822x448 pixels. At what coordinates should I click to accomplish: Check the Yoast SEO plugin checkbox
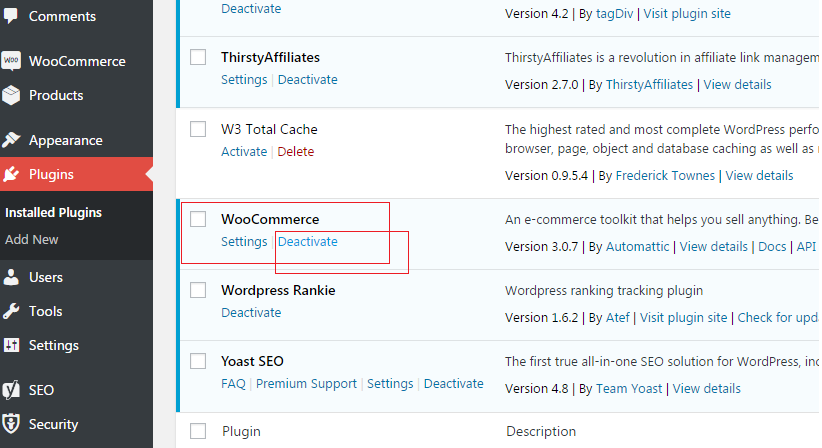(x=198, y=361)
